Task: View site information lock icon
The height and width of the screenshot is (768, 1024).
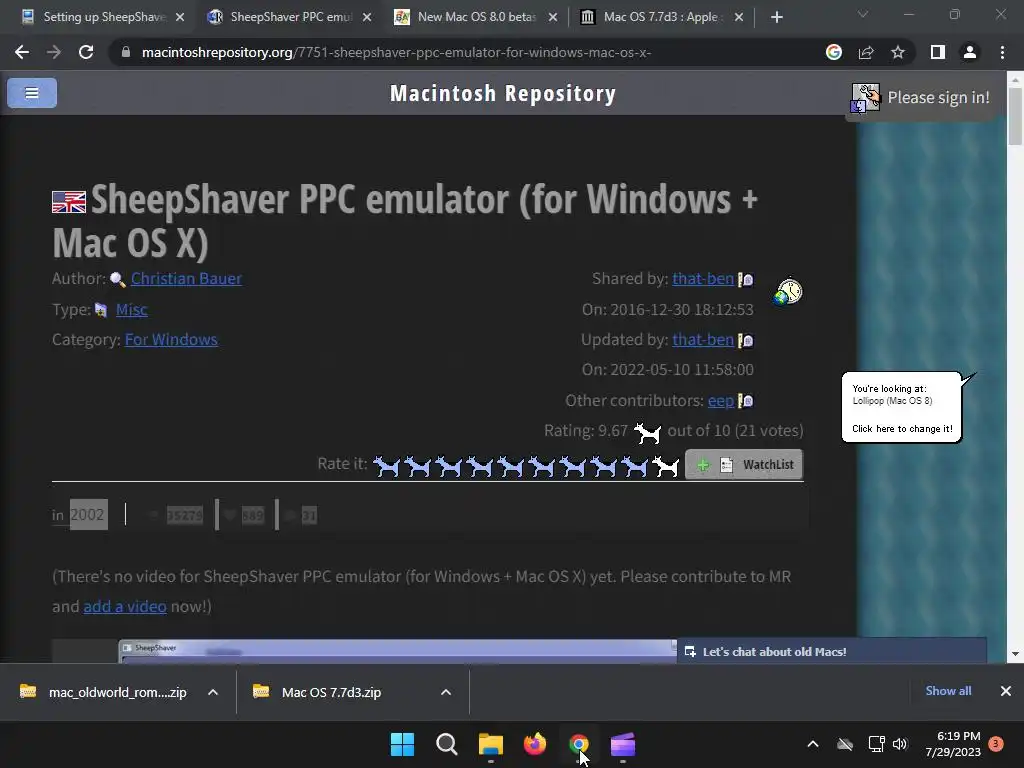Action: pos(126,52)
